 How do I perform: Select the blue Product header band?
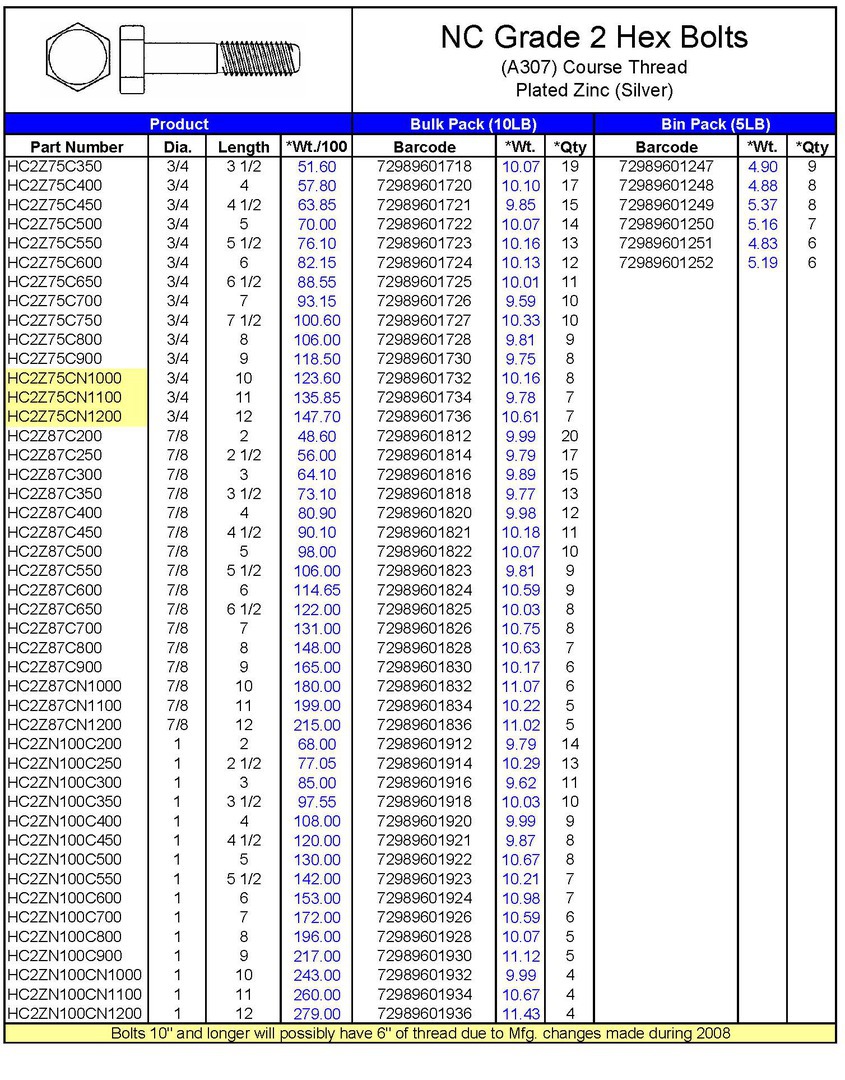(x=178, y=124)
